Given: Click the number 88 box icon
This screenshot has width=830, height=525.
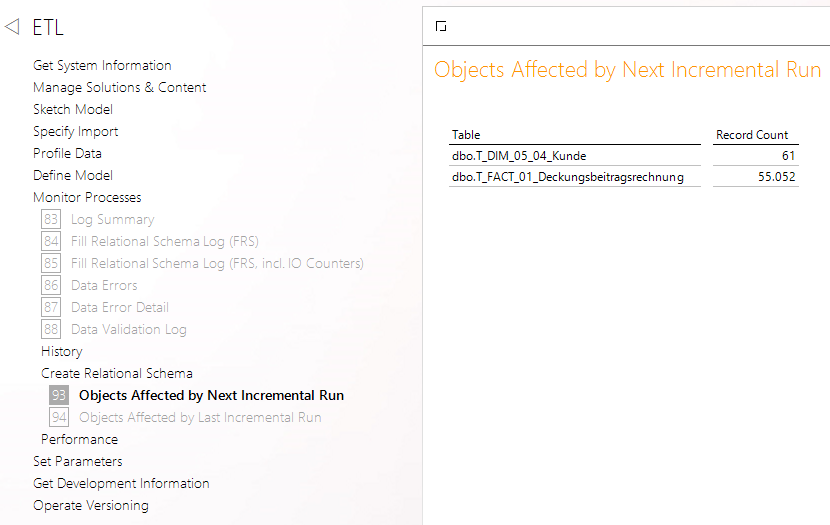Looking at the screenshot, I should click(52, 329).
